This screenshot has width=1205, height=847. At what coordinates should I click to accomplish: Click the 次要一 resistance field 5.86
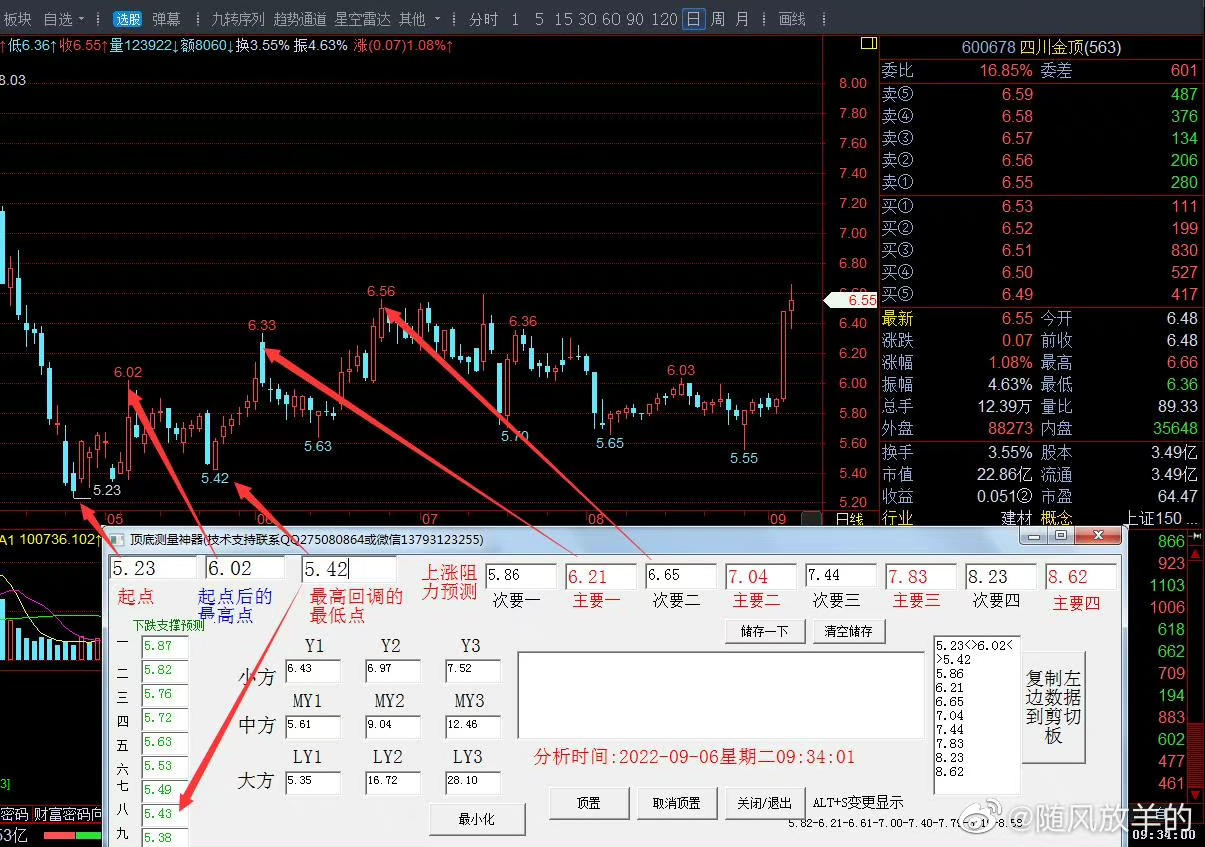click(521, 576)
